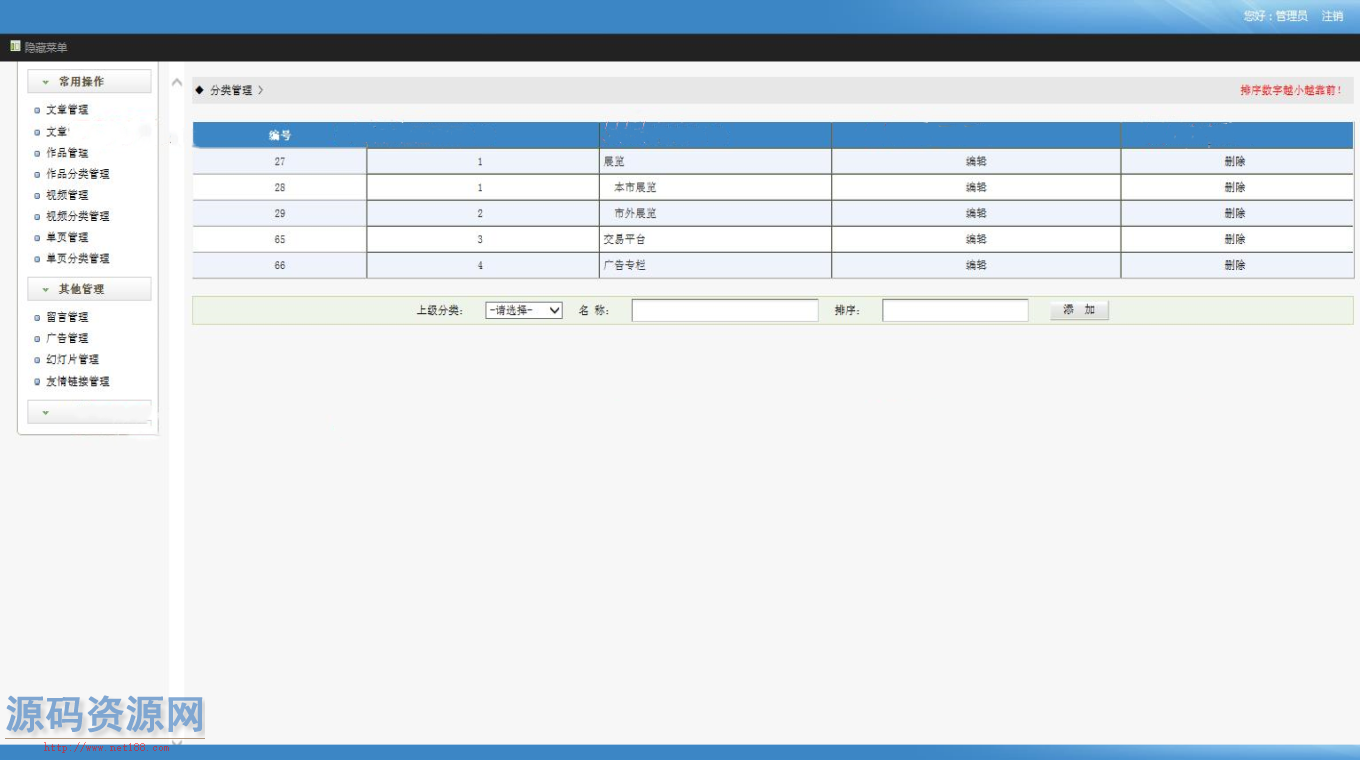Click the bullet icon beside 作品管理
The width and height of the screenshot is (1360, 760).
[37, 153]
